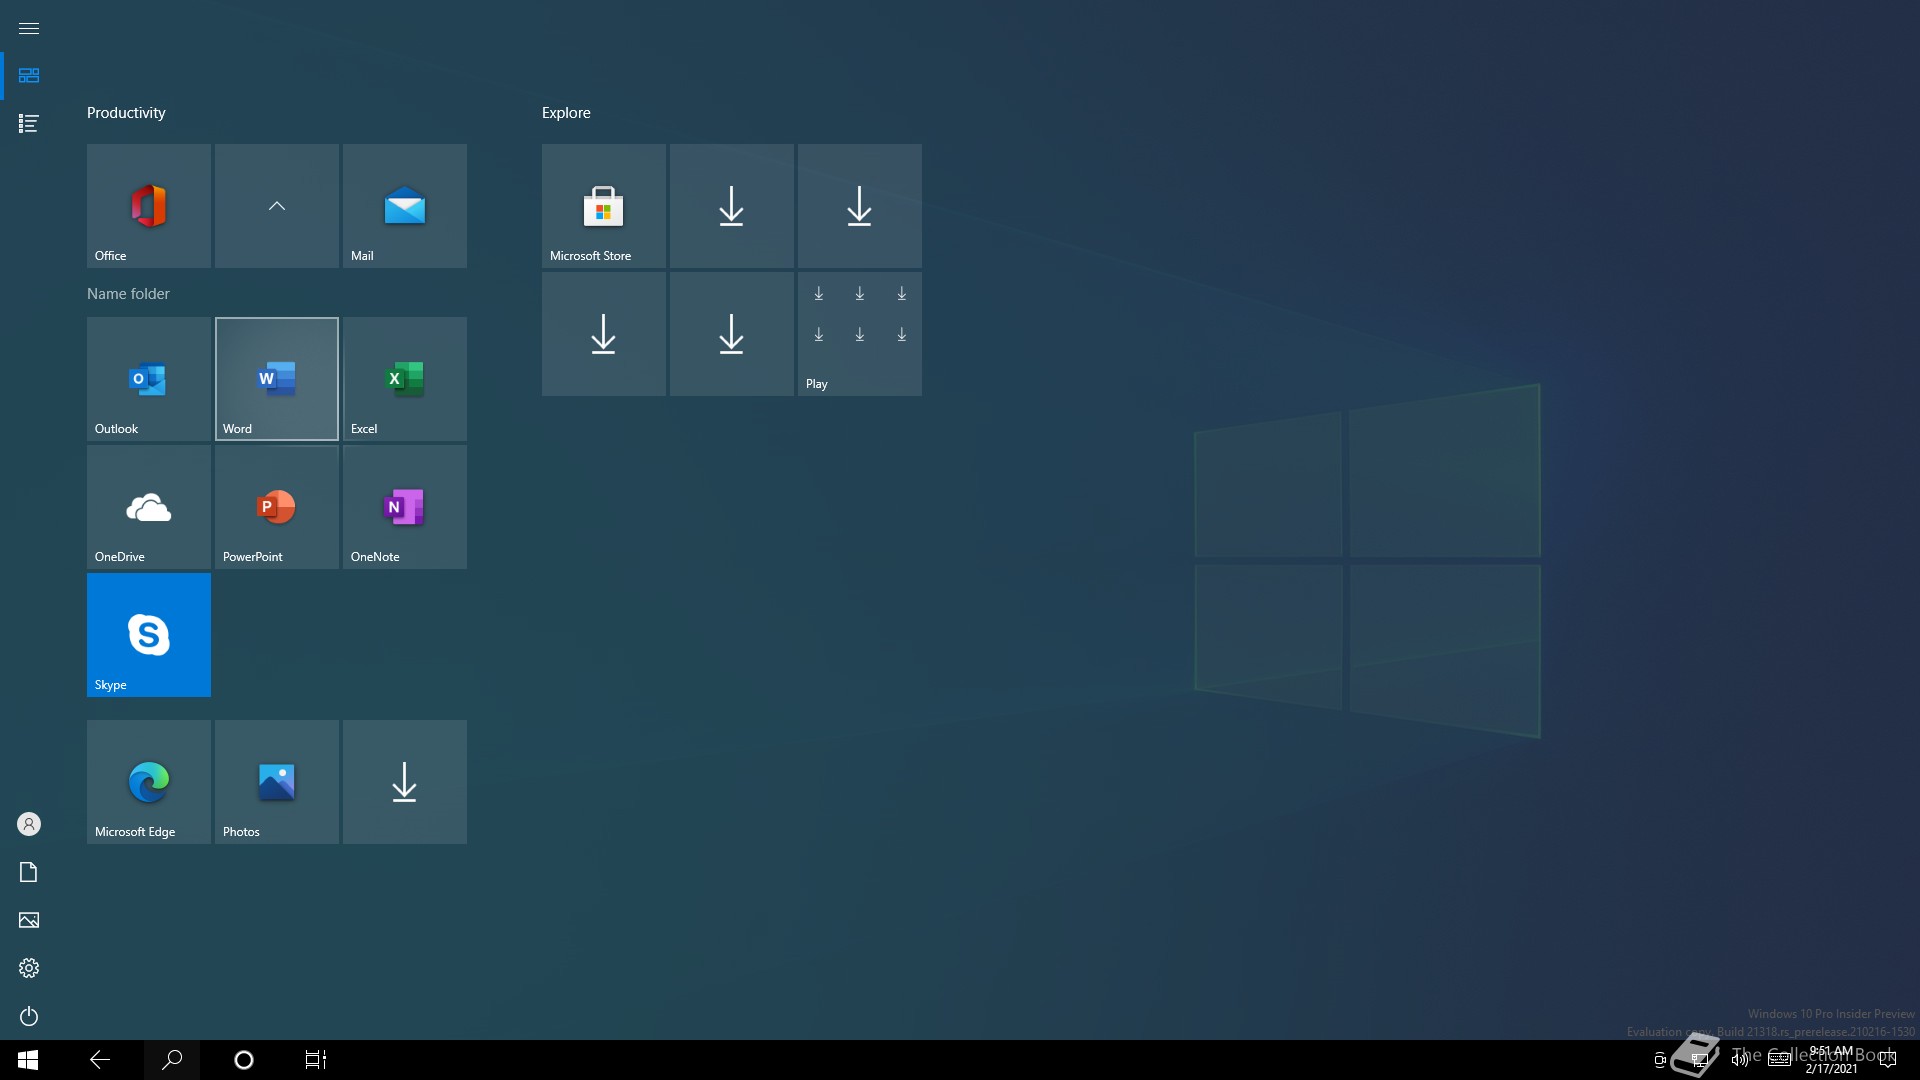Open the Excel tile

click(405, 379)
